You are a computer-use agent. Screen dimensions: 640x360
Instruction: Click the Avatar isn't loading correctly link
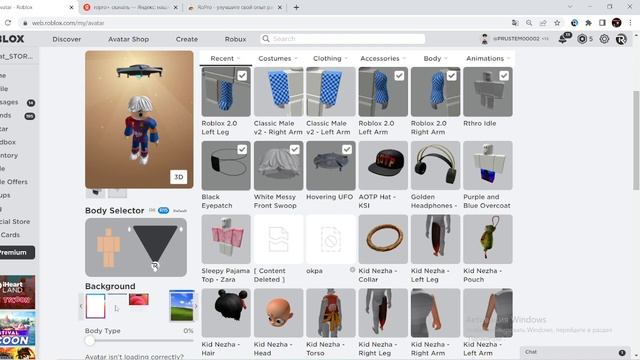coord(134,356)
